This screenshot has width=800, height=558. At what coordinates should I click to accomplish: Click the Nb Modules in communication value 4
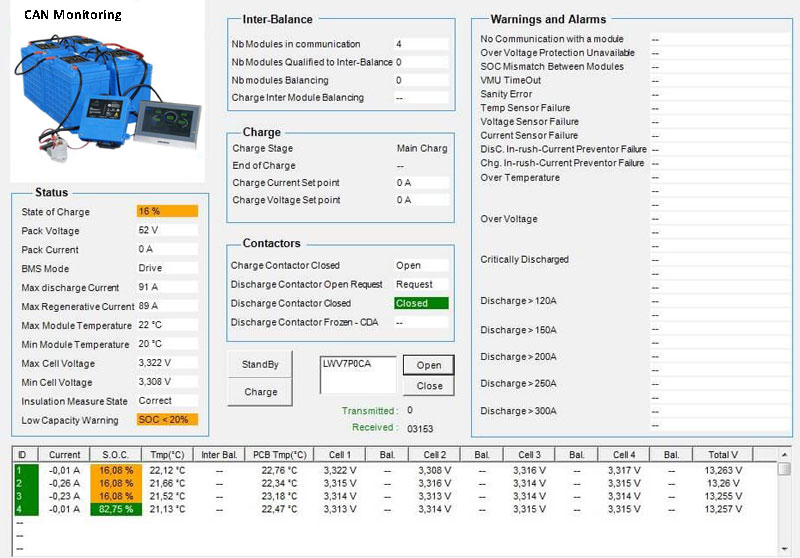click(421, 44)
